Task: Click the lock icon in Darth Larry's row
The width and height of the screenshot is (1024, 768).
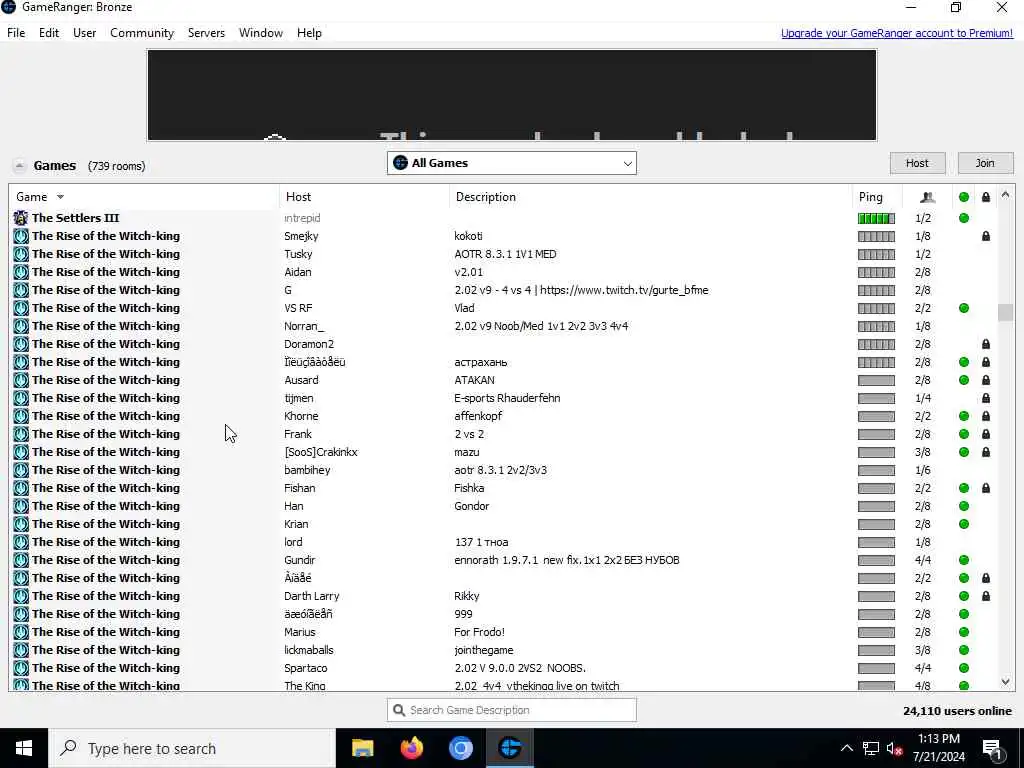Action: (x=985, y=596)
